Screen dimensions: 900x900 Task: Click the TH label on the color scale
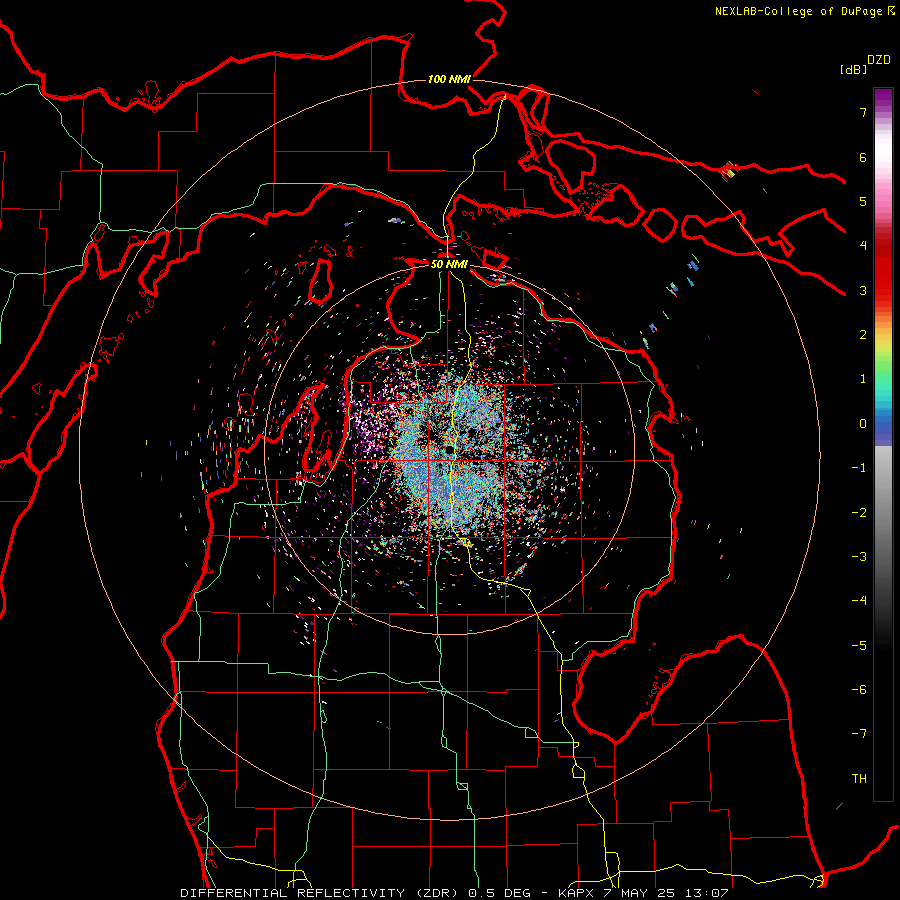[x=859, y=779]
